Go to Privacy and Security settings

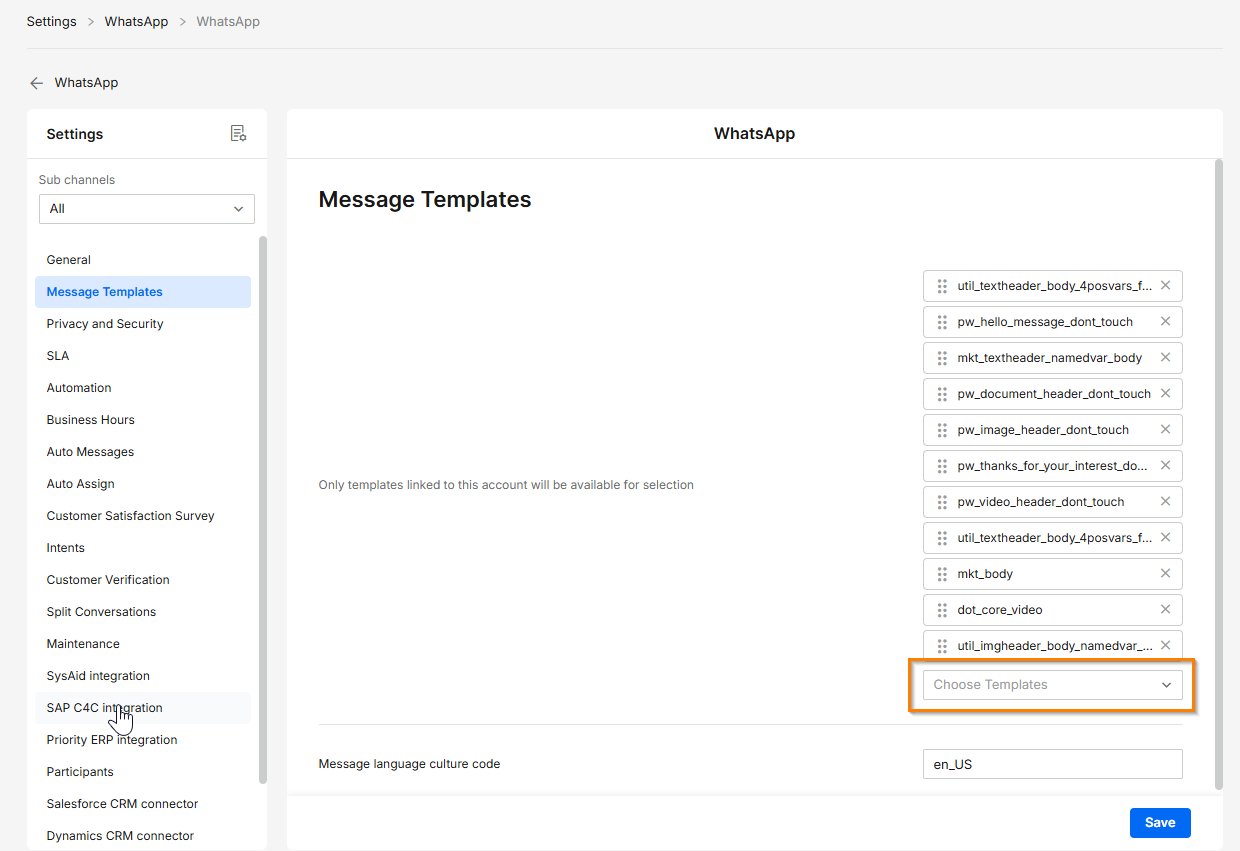[x=143, y=324]
